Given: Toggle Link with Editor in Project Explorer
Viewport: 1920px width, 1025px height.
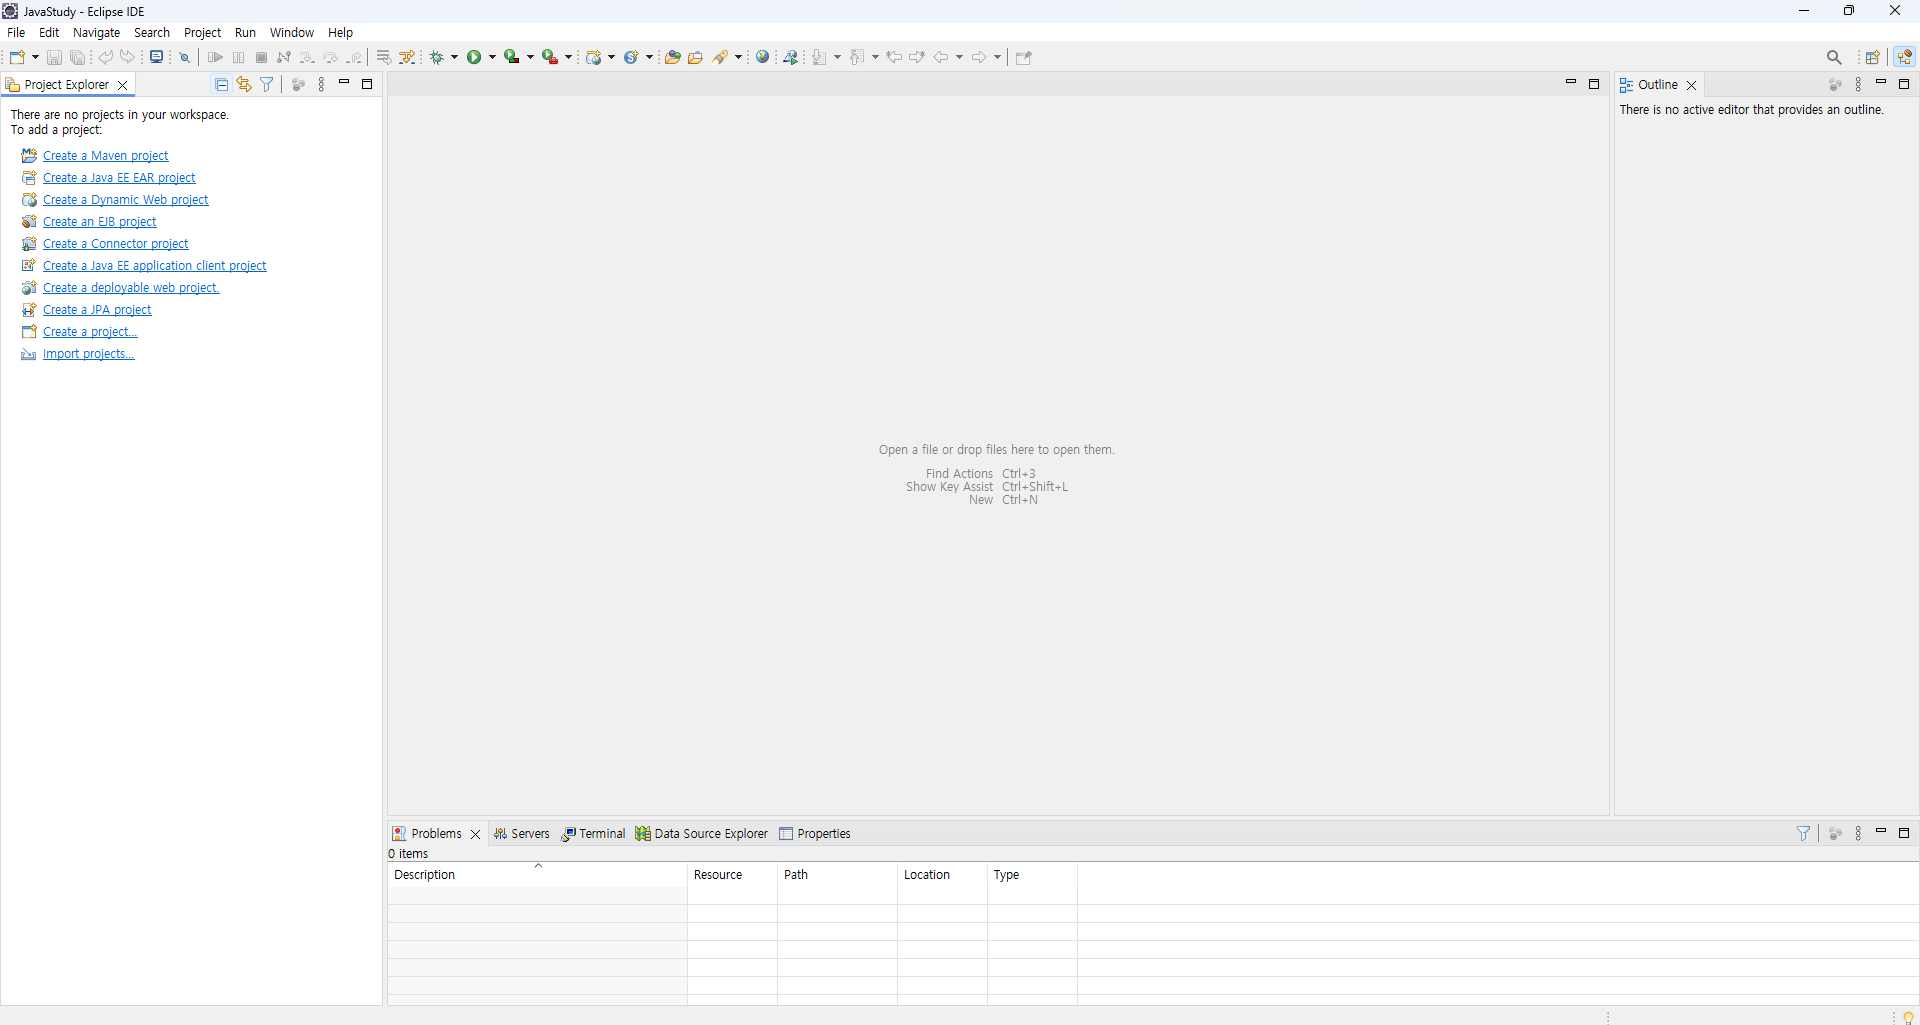Looking at the screenshot, I should 243,84.
